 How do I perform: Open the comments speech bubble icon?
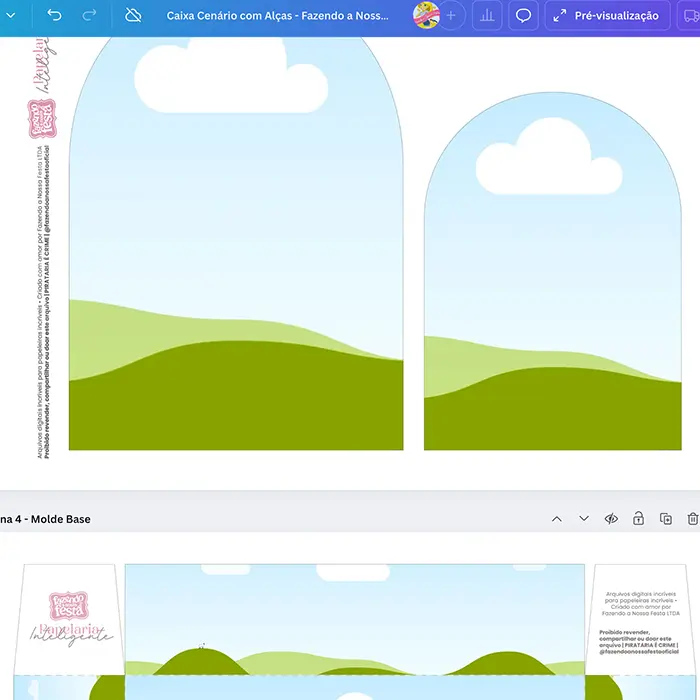(x=522, y=15)
